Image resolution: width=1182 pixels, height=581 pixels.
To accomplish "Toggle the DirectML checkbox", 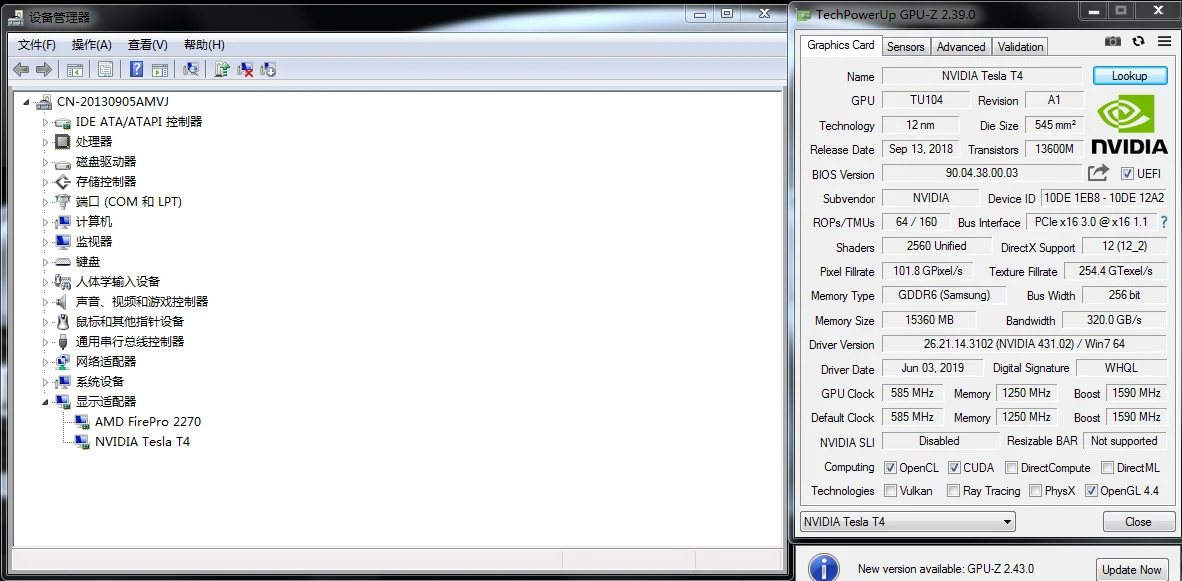I will [1107, 467].
